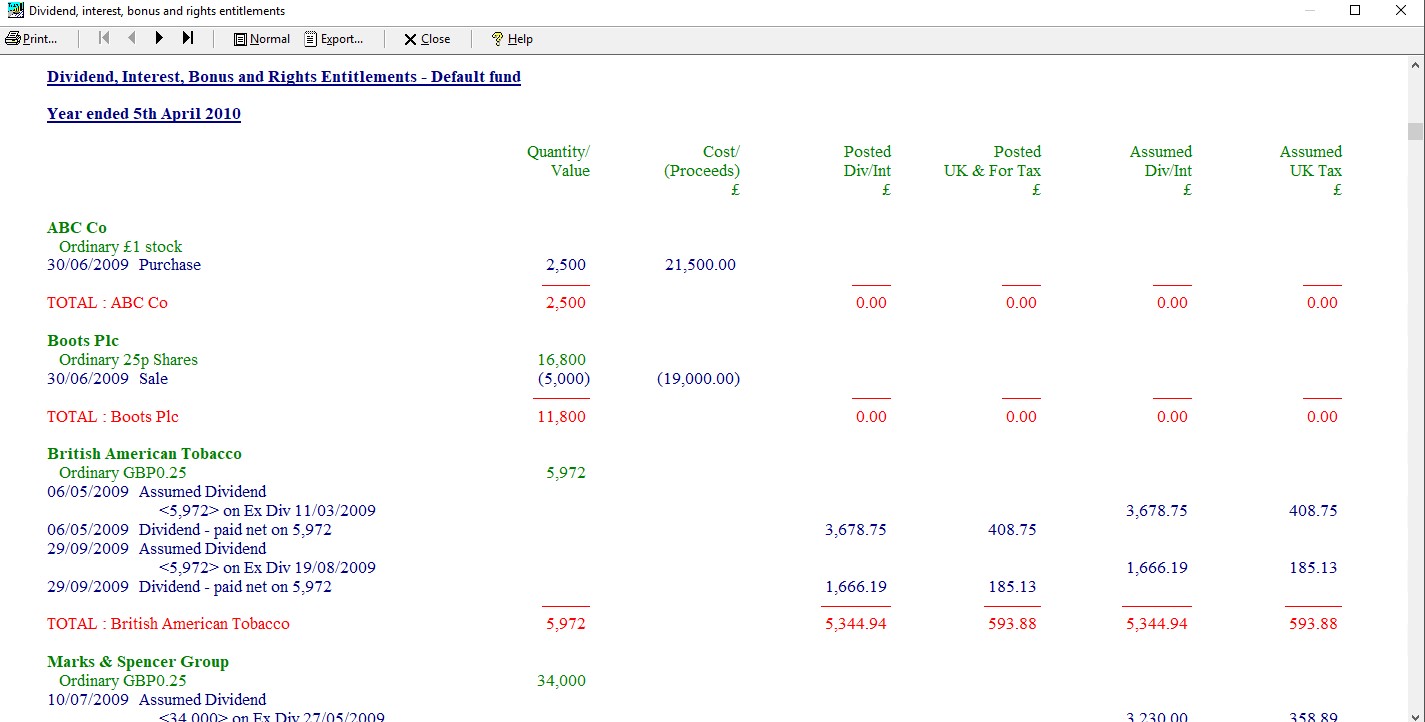Maximize the entitlements report window

coord(1355,11)
